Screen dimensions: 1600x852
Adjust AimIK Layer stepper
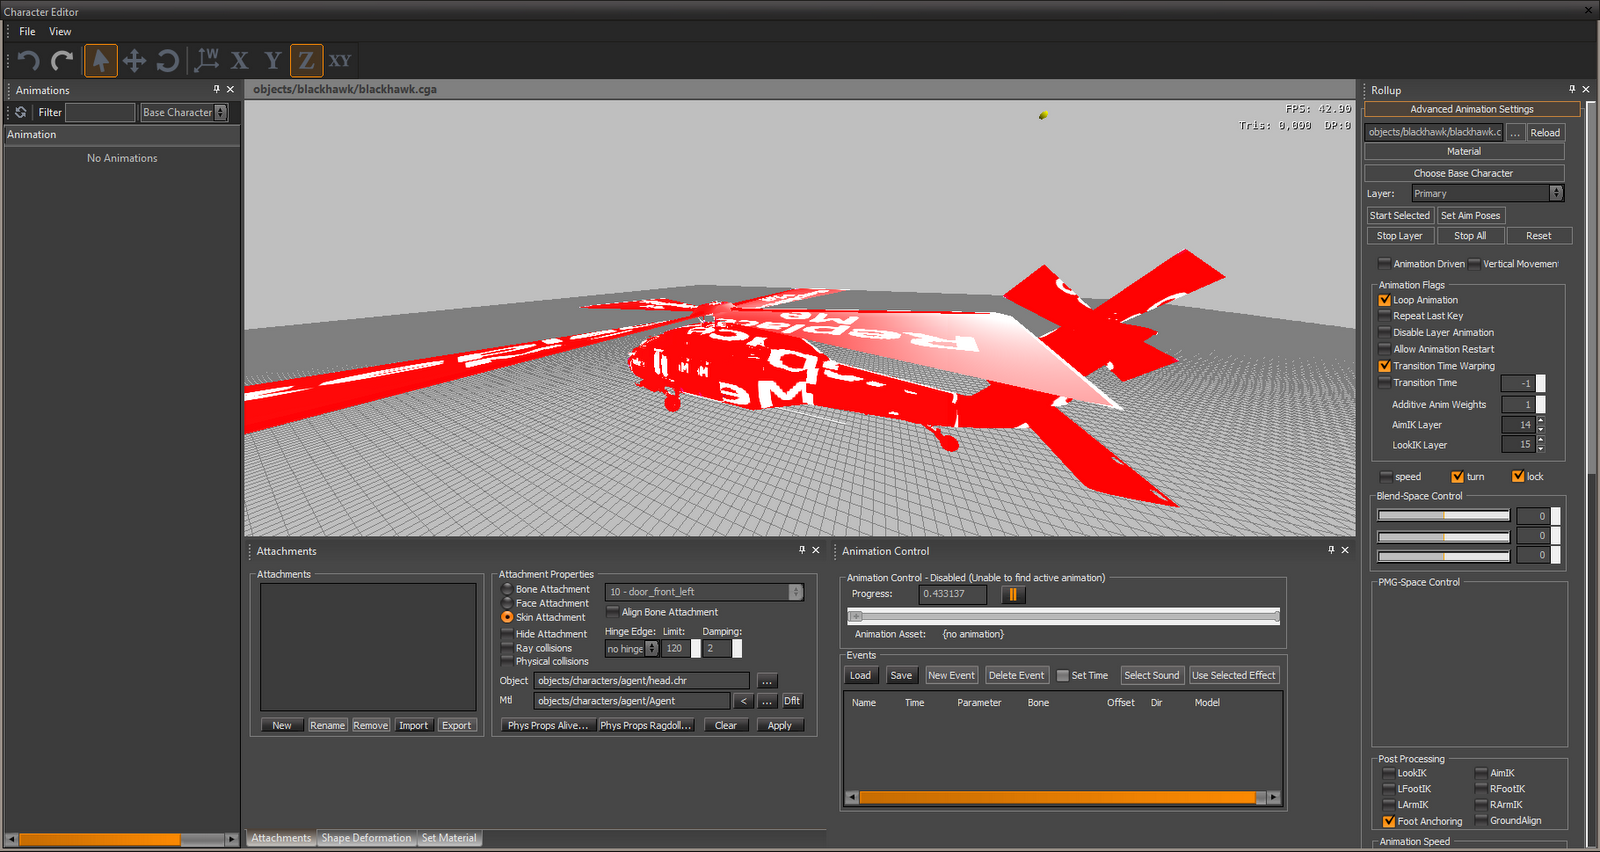(1540, 425)
